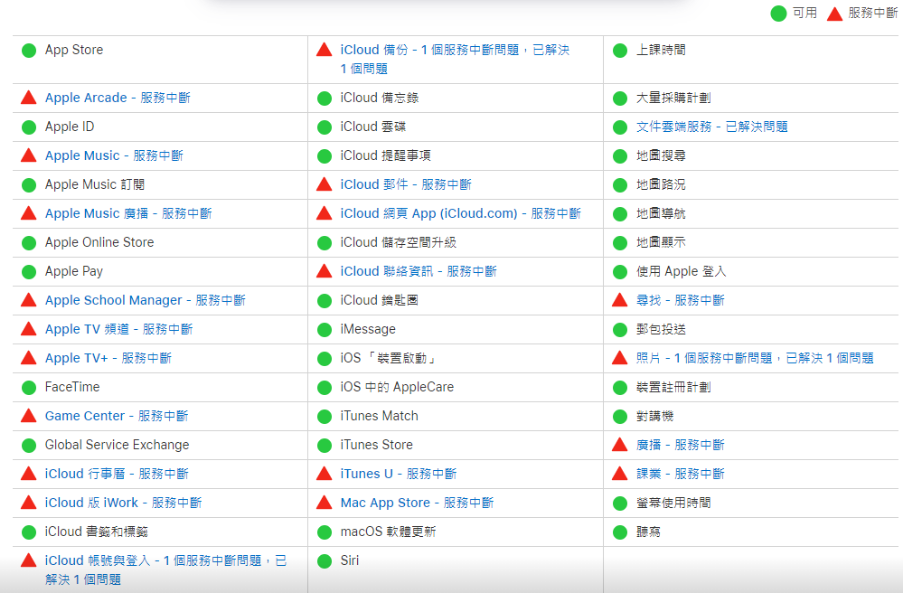Click the red triangle beside Apple Arcade

click(28, 98)
